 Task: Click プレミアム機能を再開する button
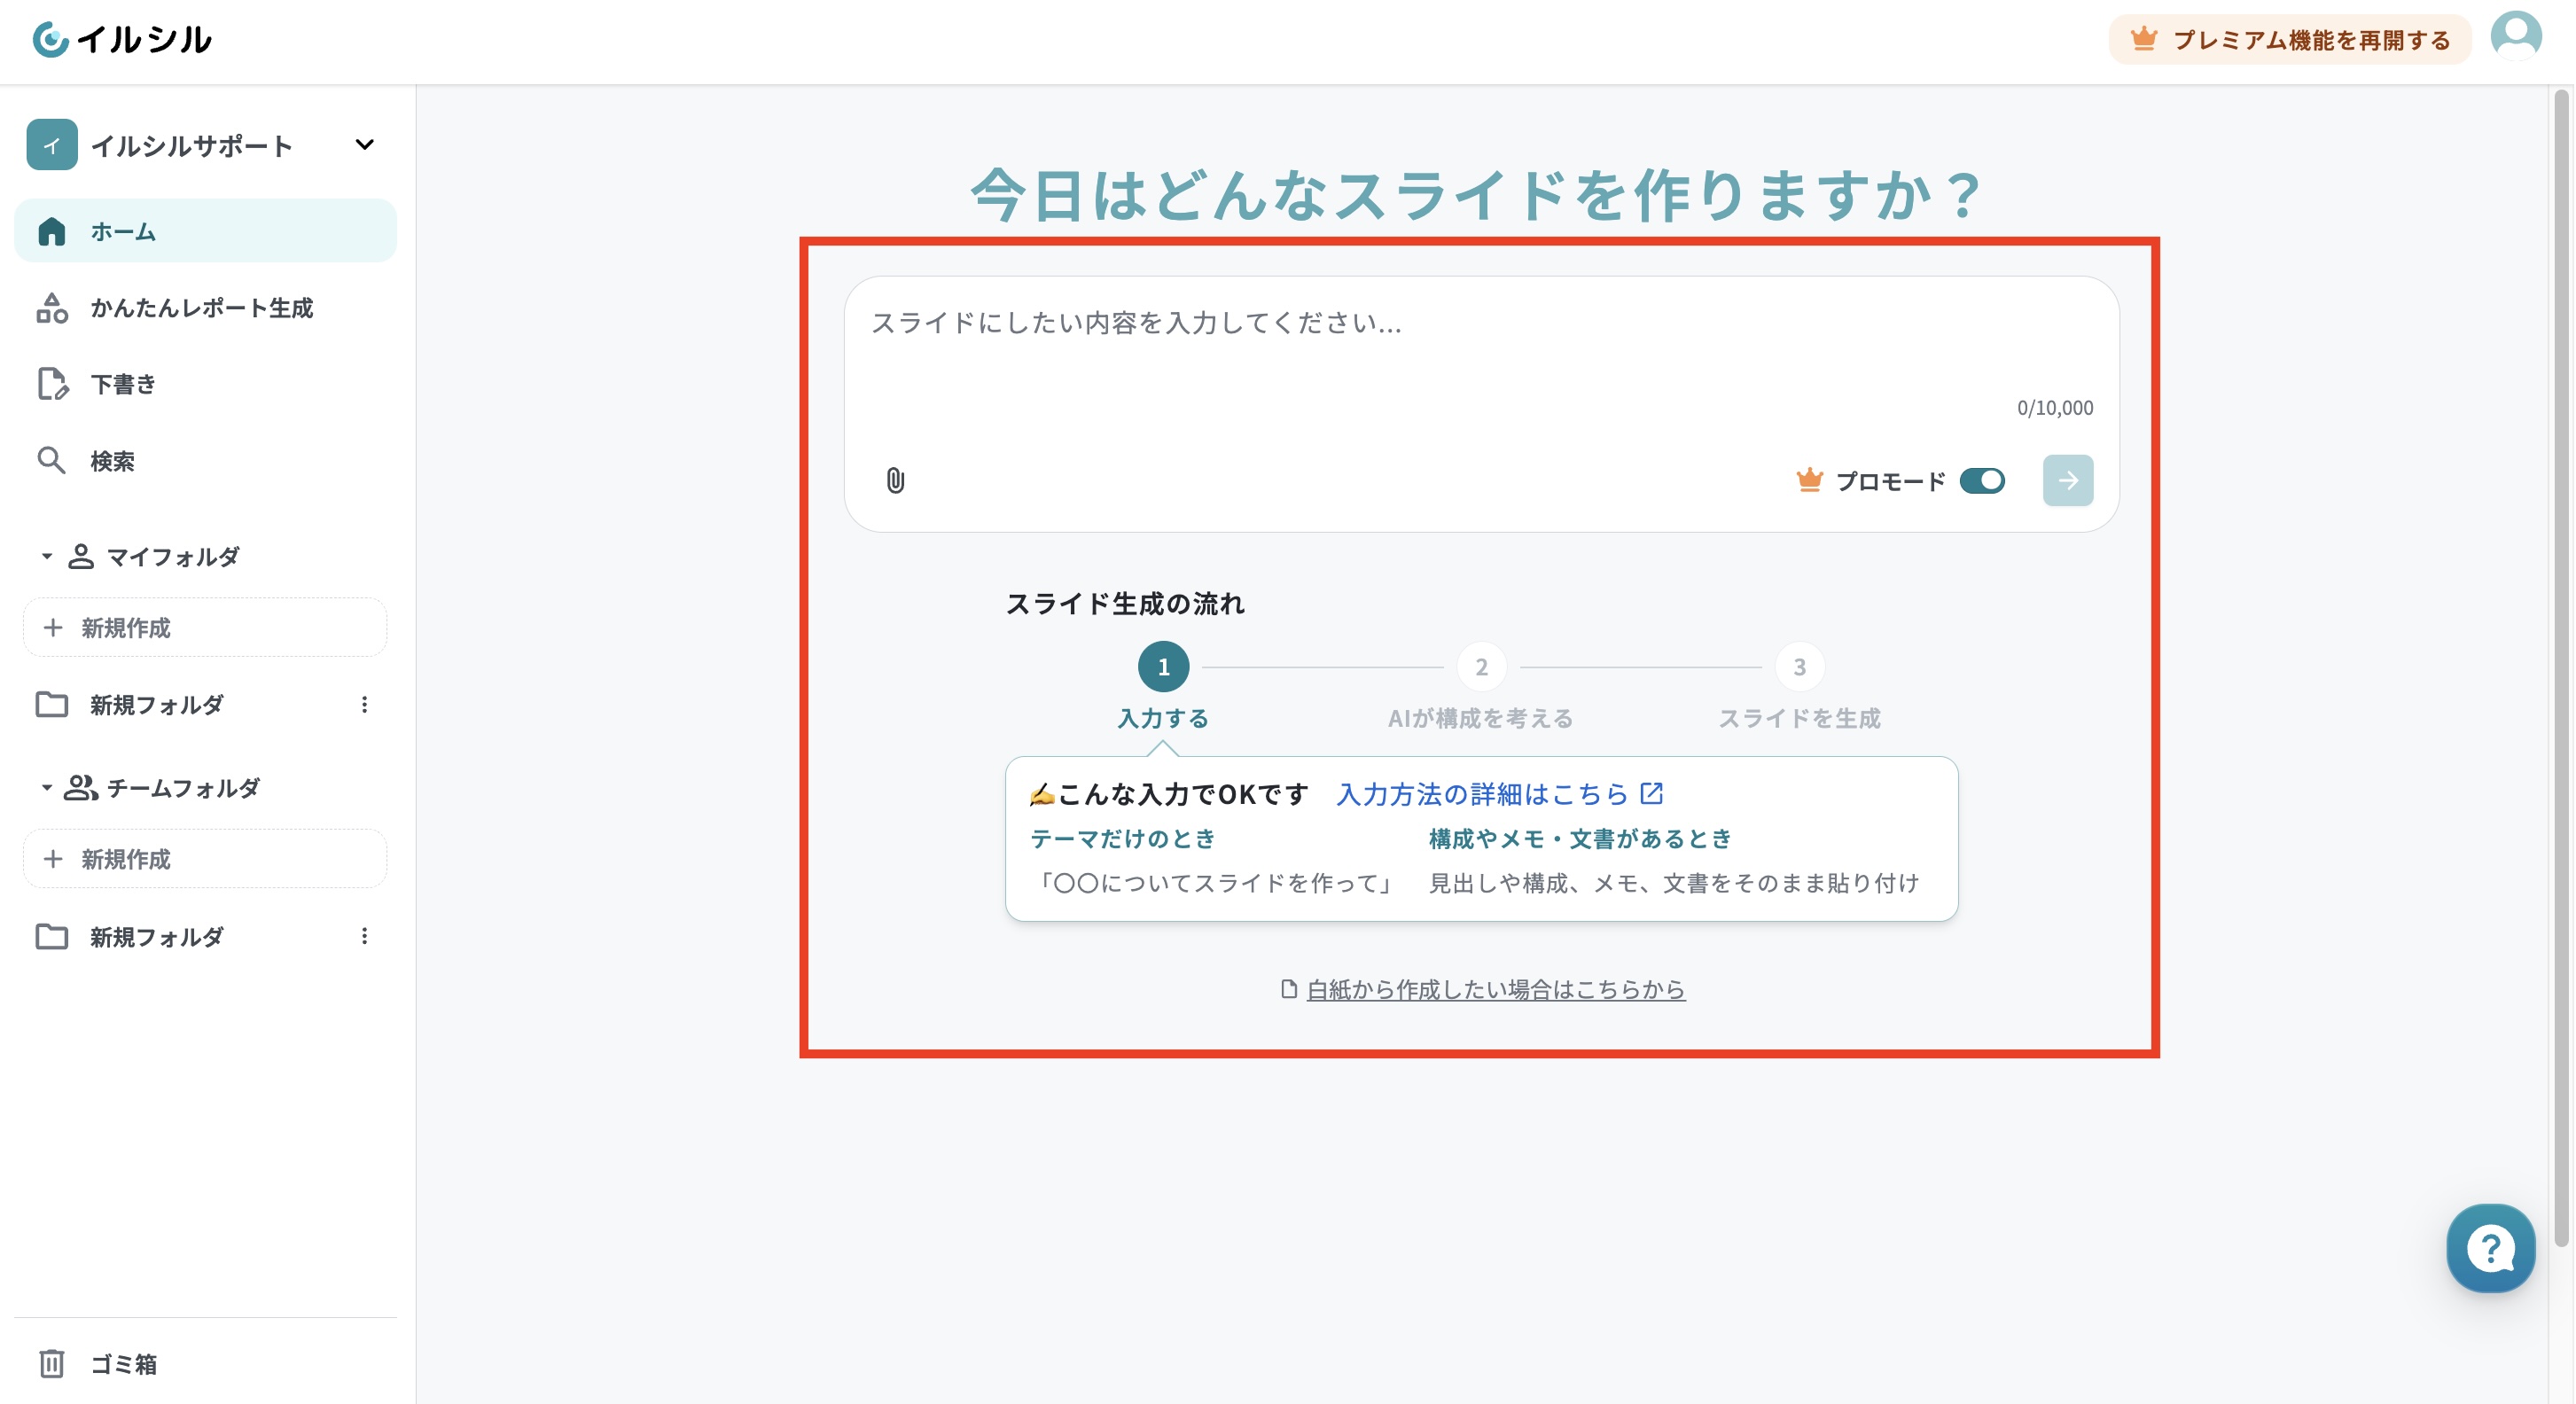pyautogui.click(x=2289, y=40)
